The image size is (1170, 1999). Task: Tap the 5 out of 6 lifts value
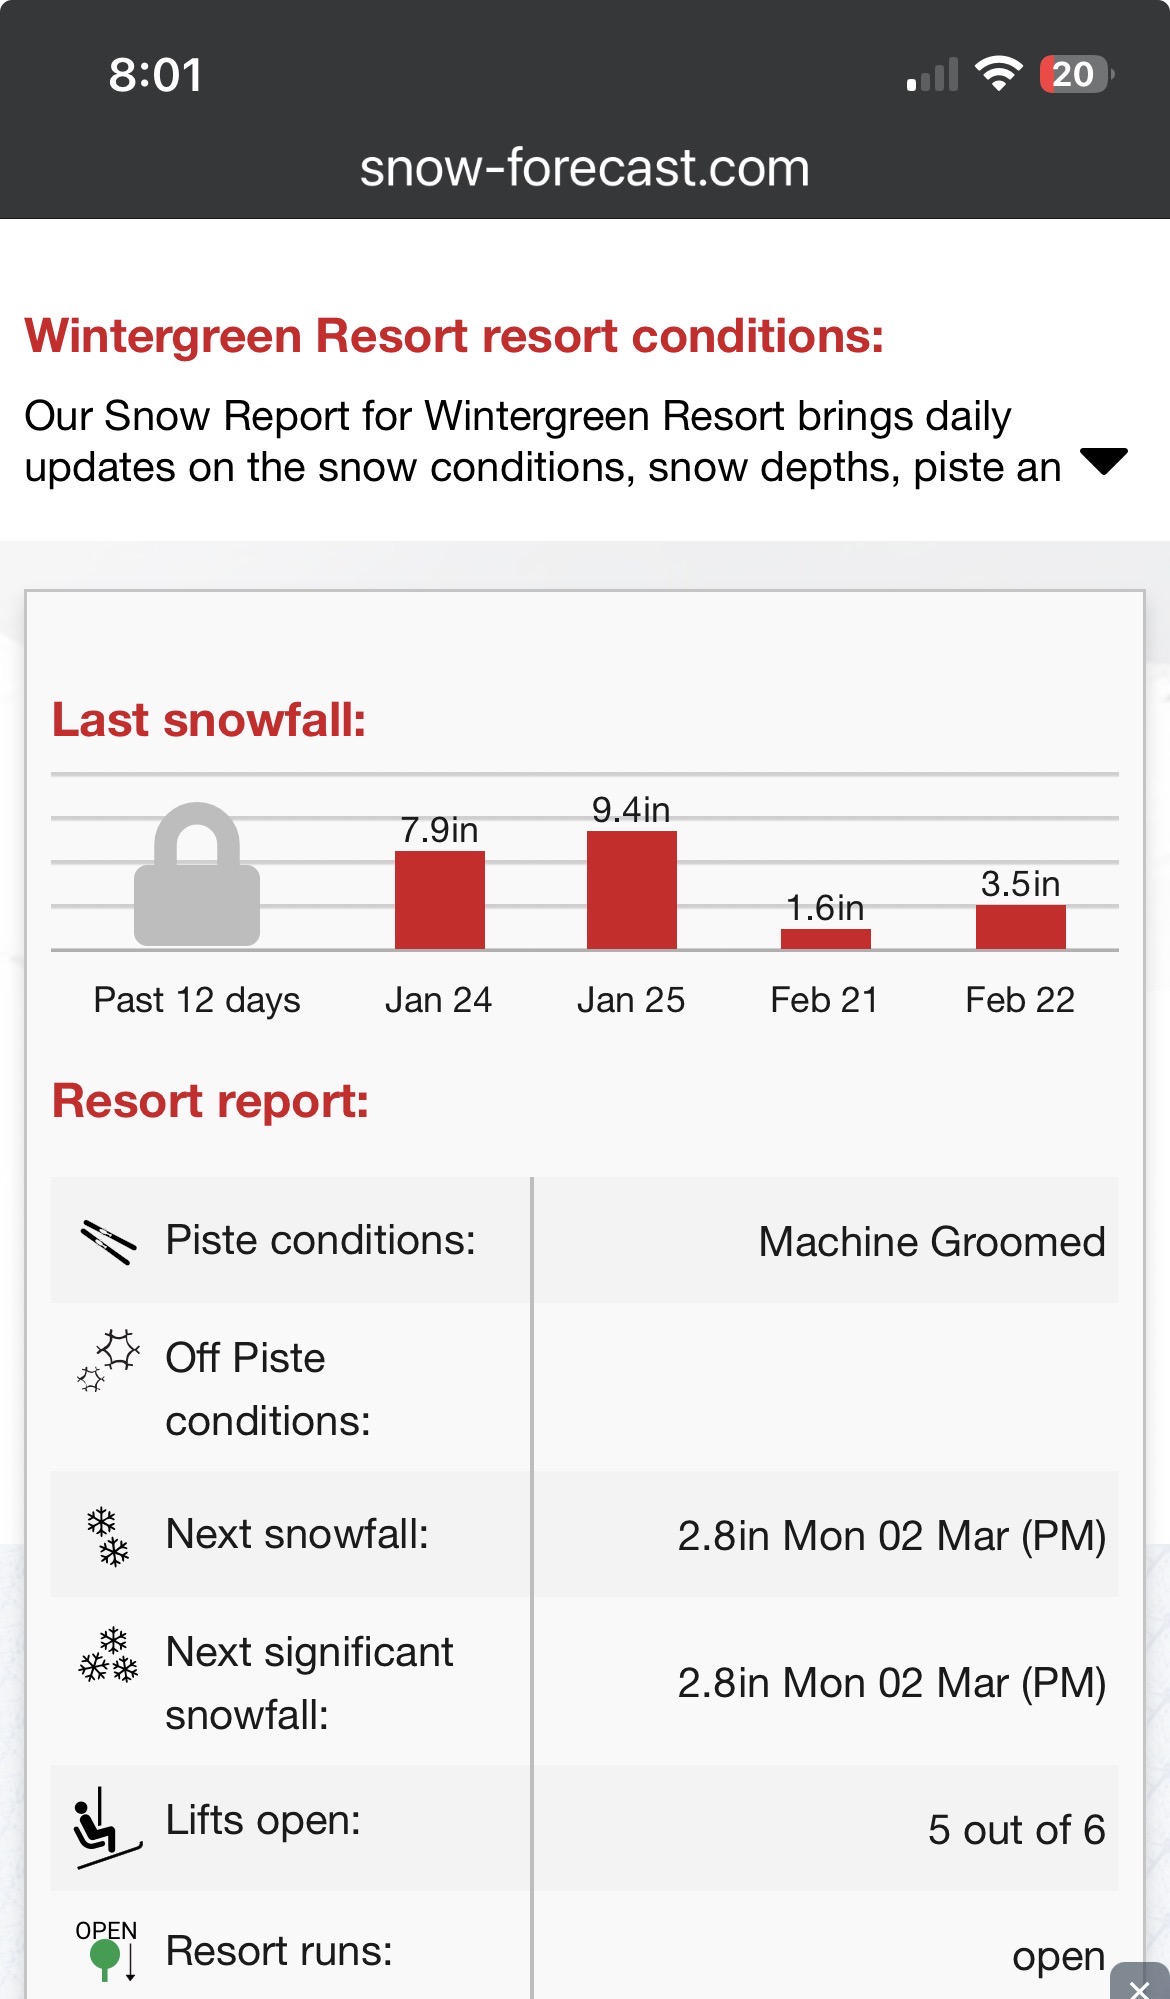[1016, 1830]
